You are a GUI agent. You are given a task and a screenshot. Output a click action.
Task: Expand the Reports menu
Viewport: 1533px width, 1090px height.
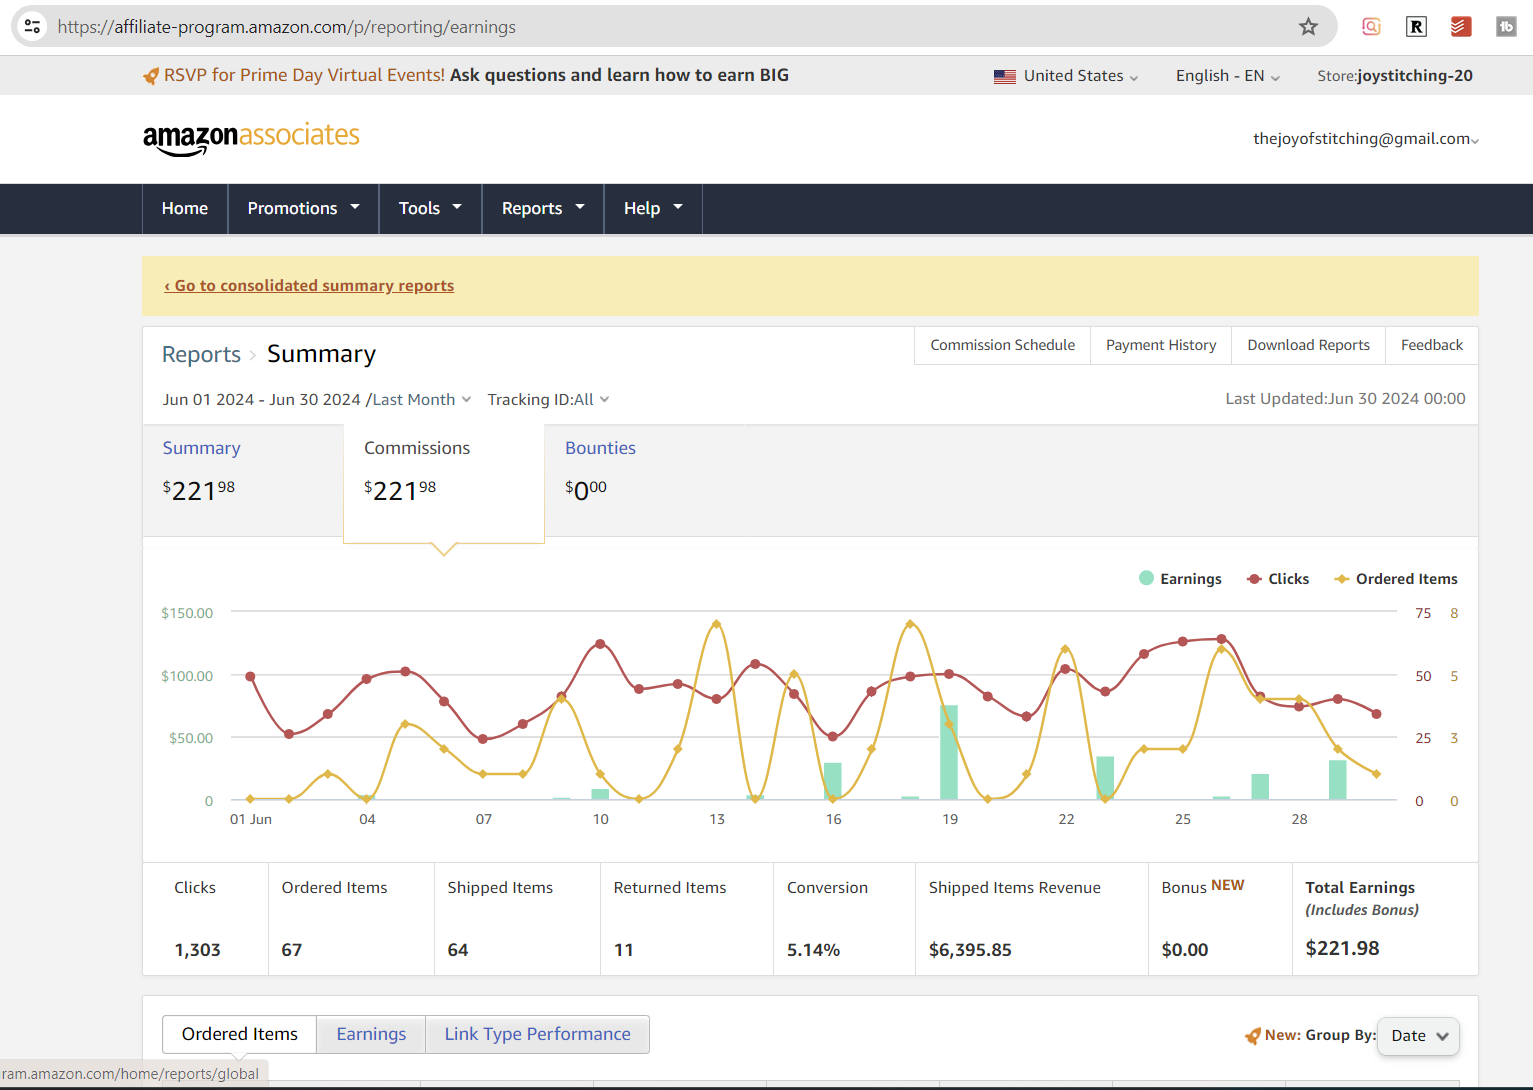(543, 208)
